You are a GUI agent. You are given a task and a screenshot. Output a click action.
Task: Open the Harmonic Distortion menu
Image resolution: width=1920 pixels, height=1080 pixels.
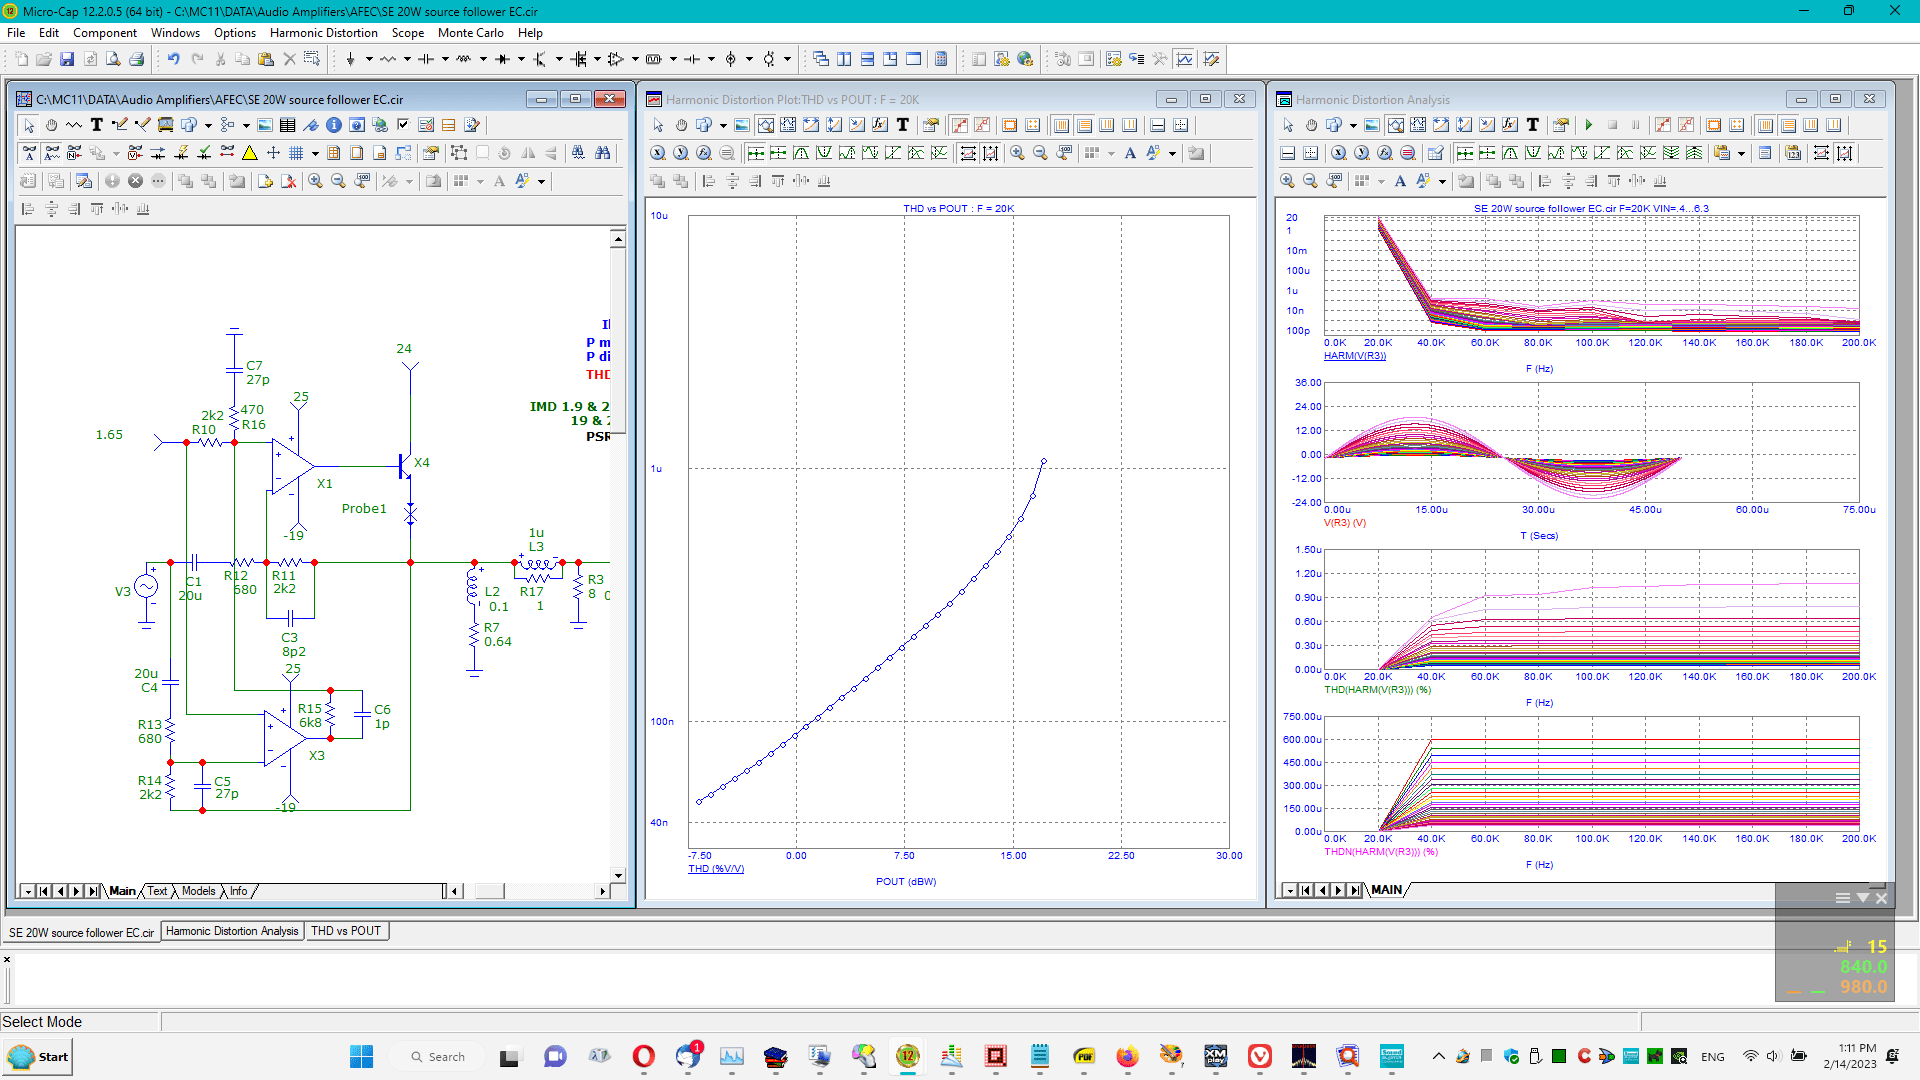[x=323, y=33]
